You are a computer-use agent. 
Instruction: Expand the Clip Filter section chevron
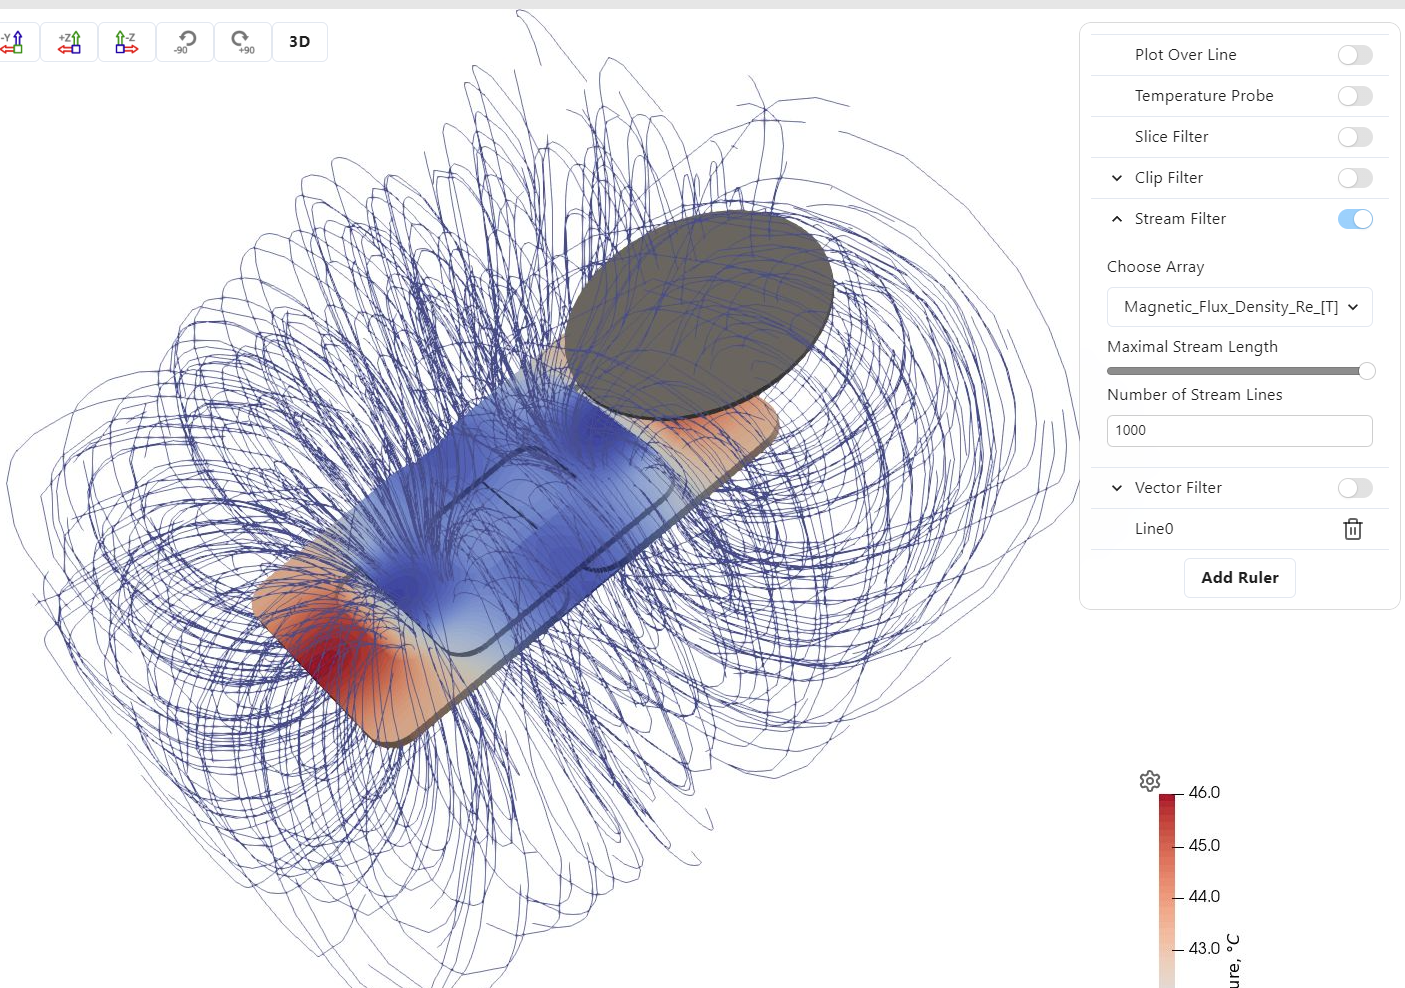(1117, 178)
